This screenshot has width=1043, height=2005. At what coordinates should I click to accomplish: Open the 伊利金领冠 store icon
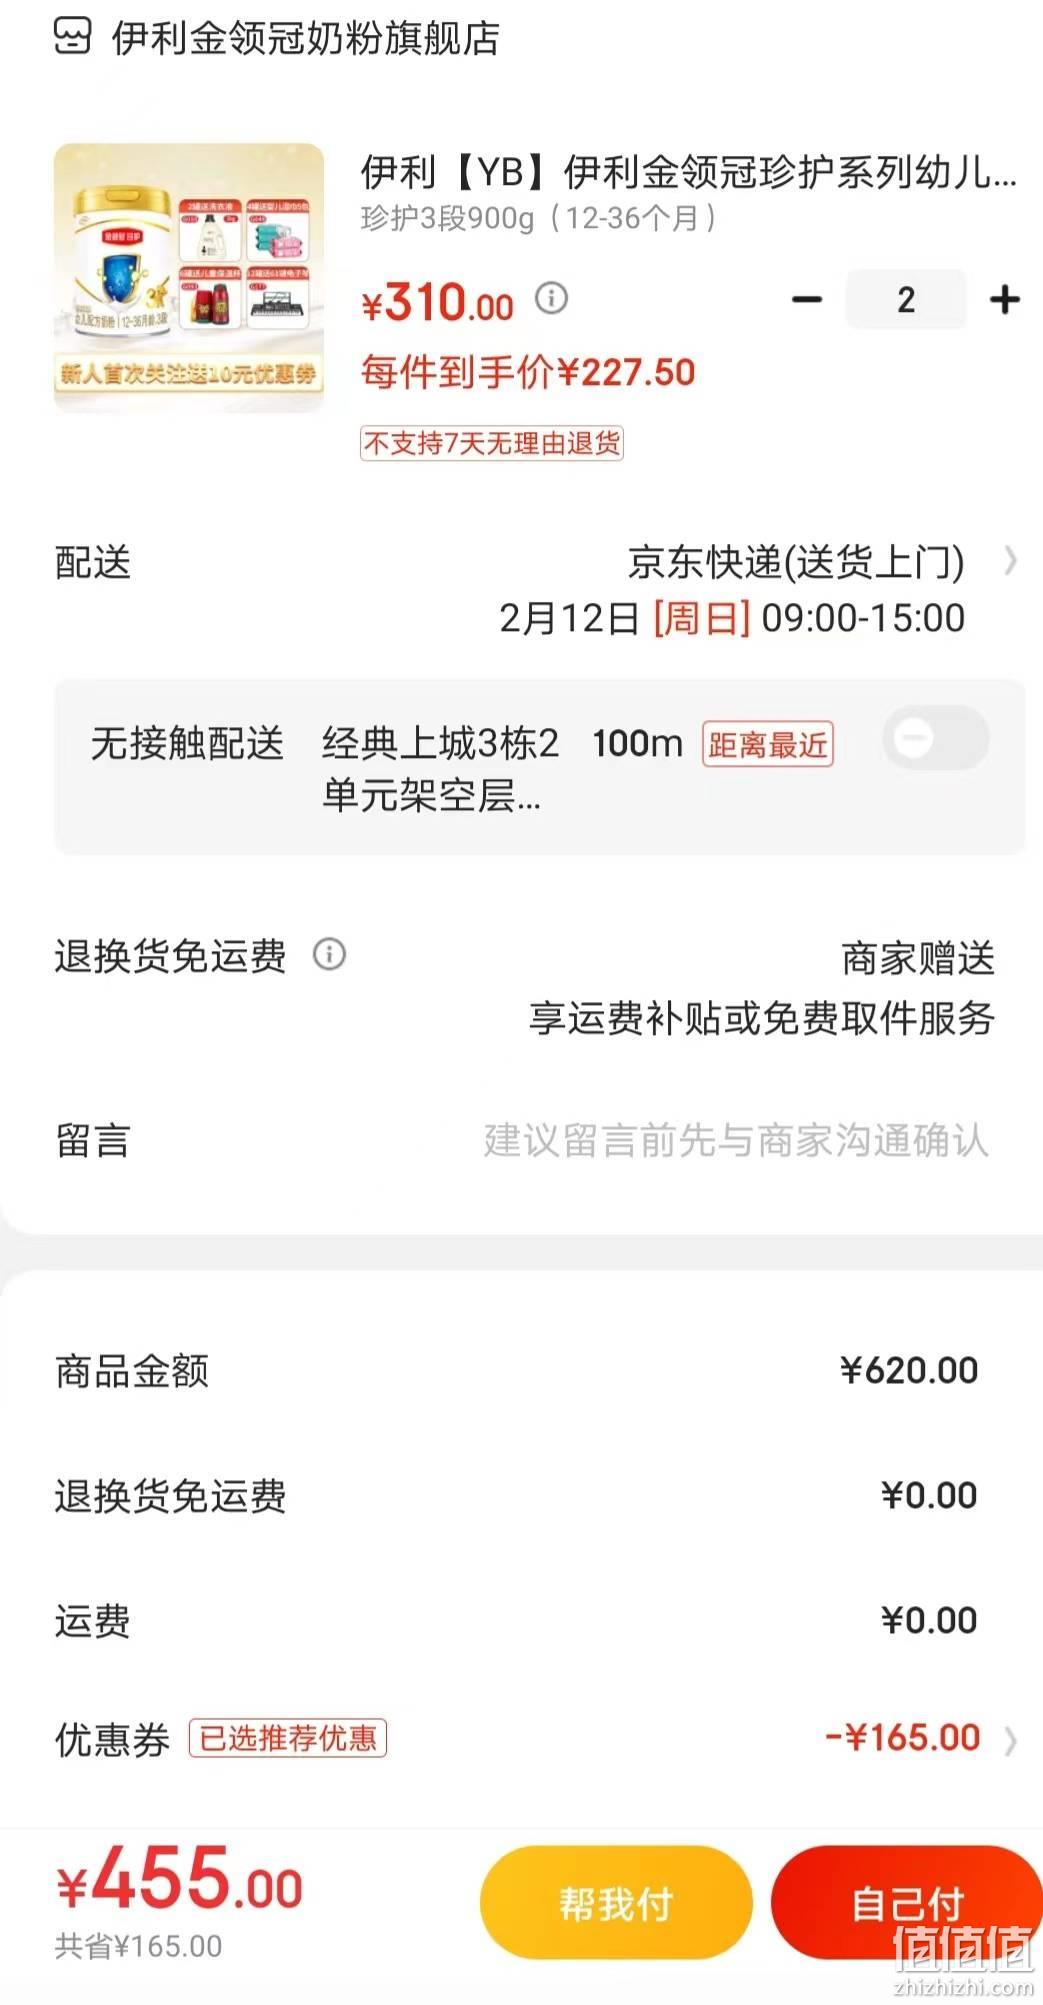point(72,37)
